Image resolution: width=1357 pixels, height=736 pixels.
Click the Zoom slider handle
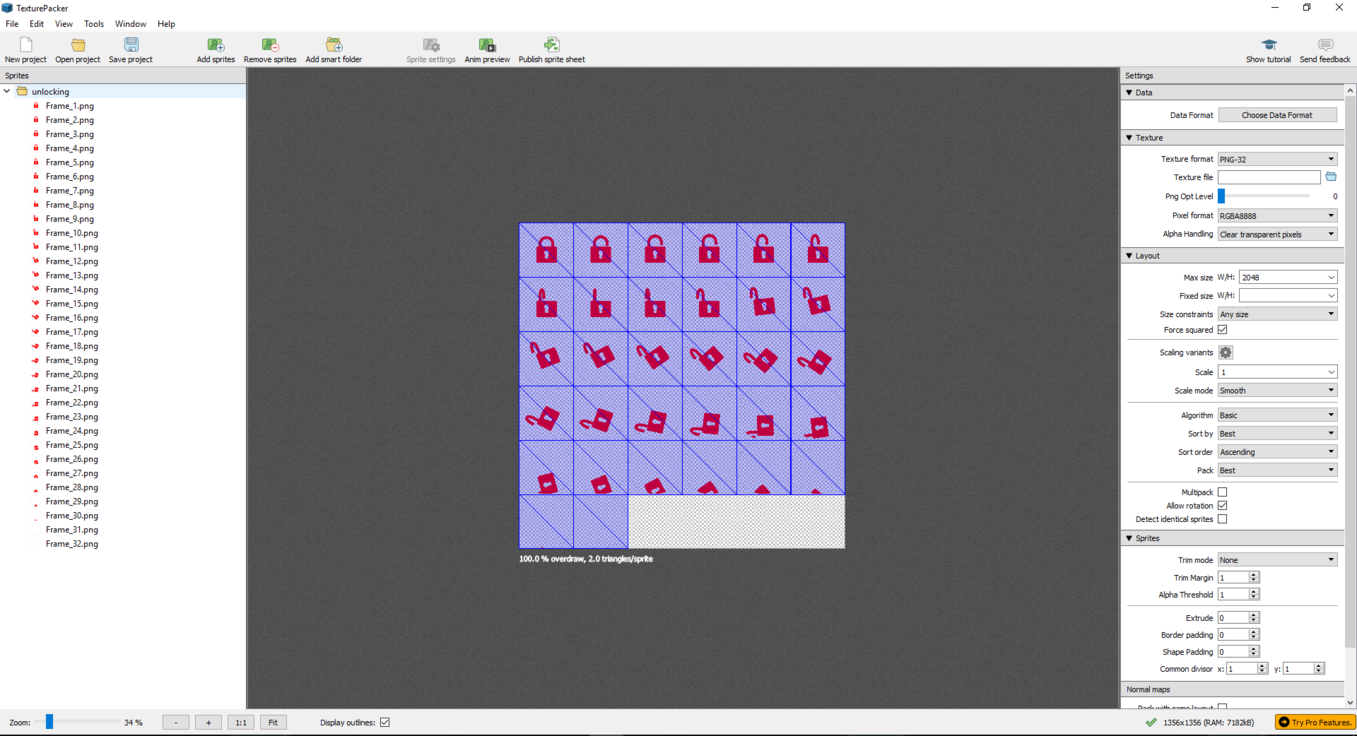coord(49,722)
